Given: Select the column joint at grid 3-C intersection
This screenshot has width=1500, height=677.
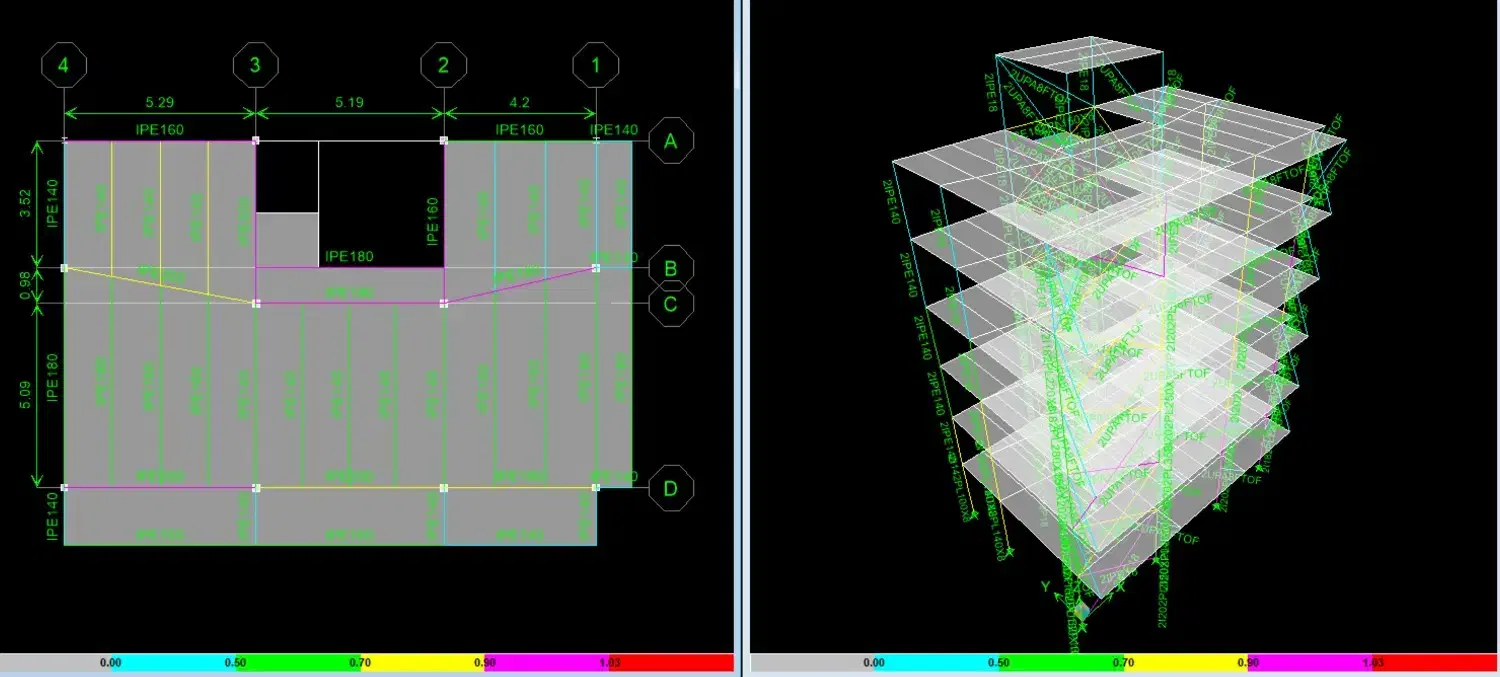Looking at the screenshot, I should (x=256, y=303).
